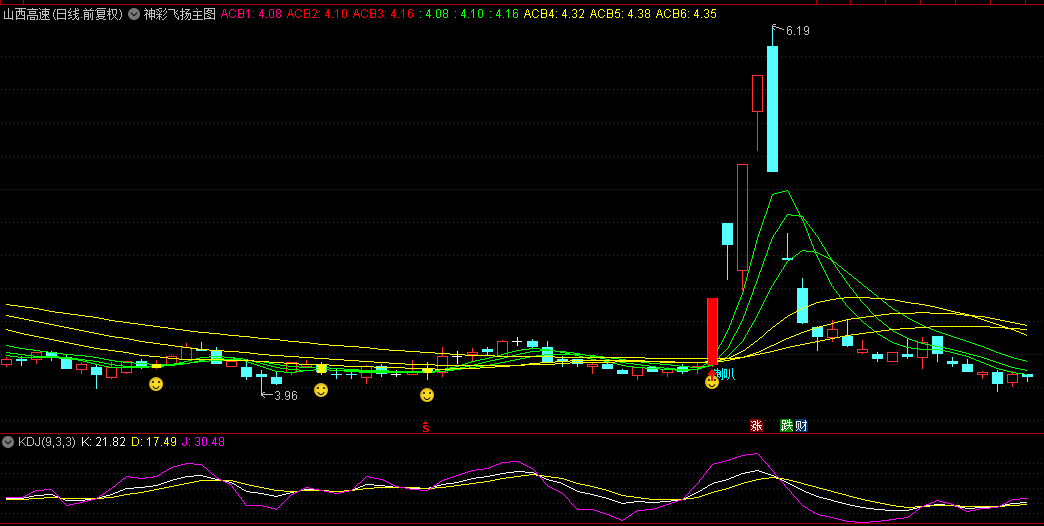
Task: Select the ACB3: 4.16 value
Action: tap(383, 13)
